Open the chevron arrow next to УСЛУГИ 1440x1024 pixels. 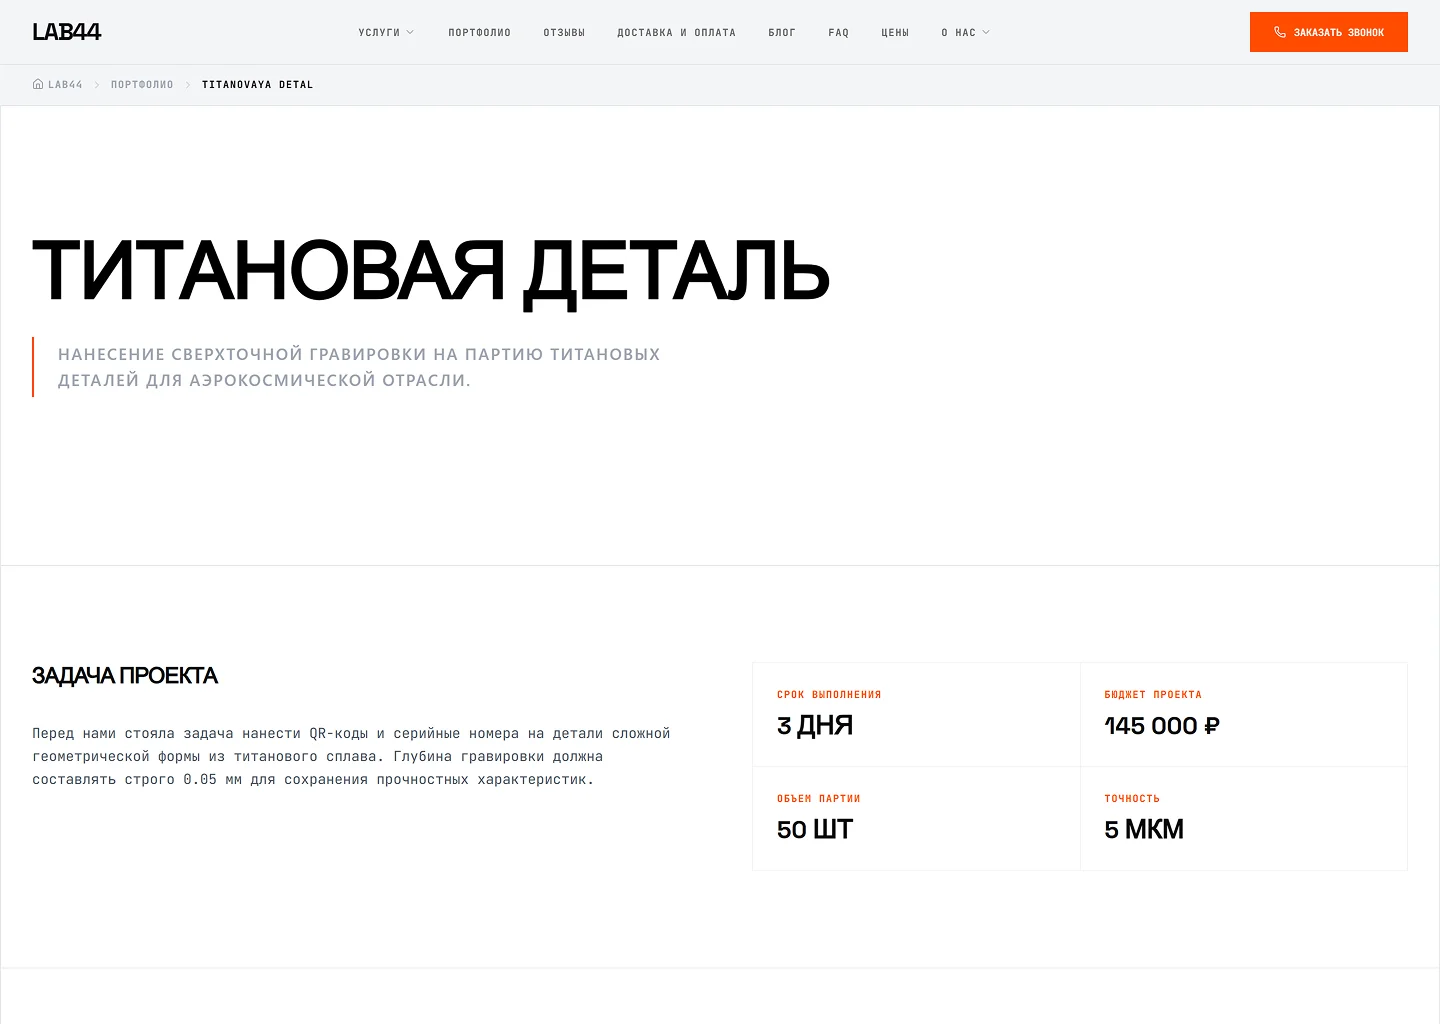[x=411, y=31]
